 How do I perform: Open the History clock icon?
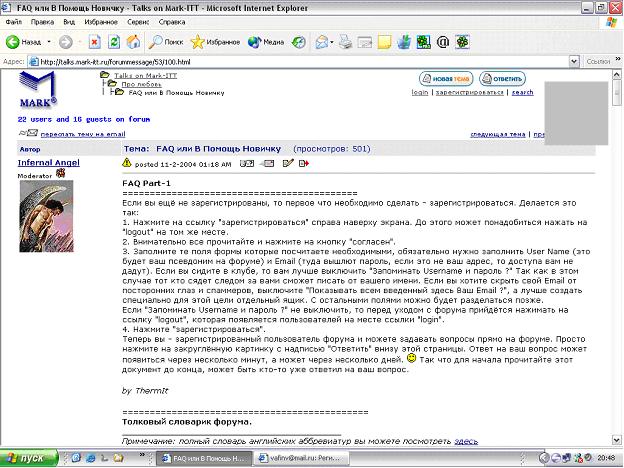(298, 42)
